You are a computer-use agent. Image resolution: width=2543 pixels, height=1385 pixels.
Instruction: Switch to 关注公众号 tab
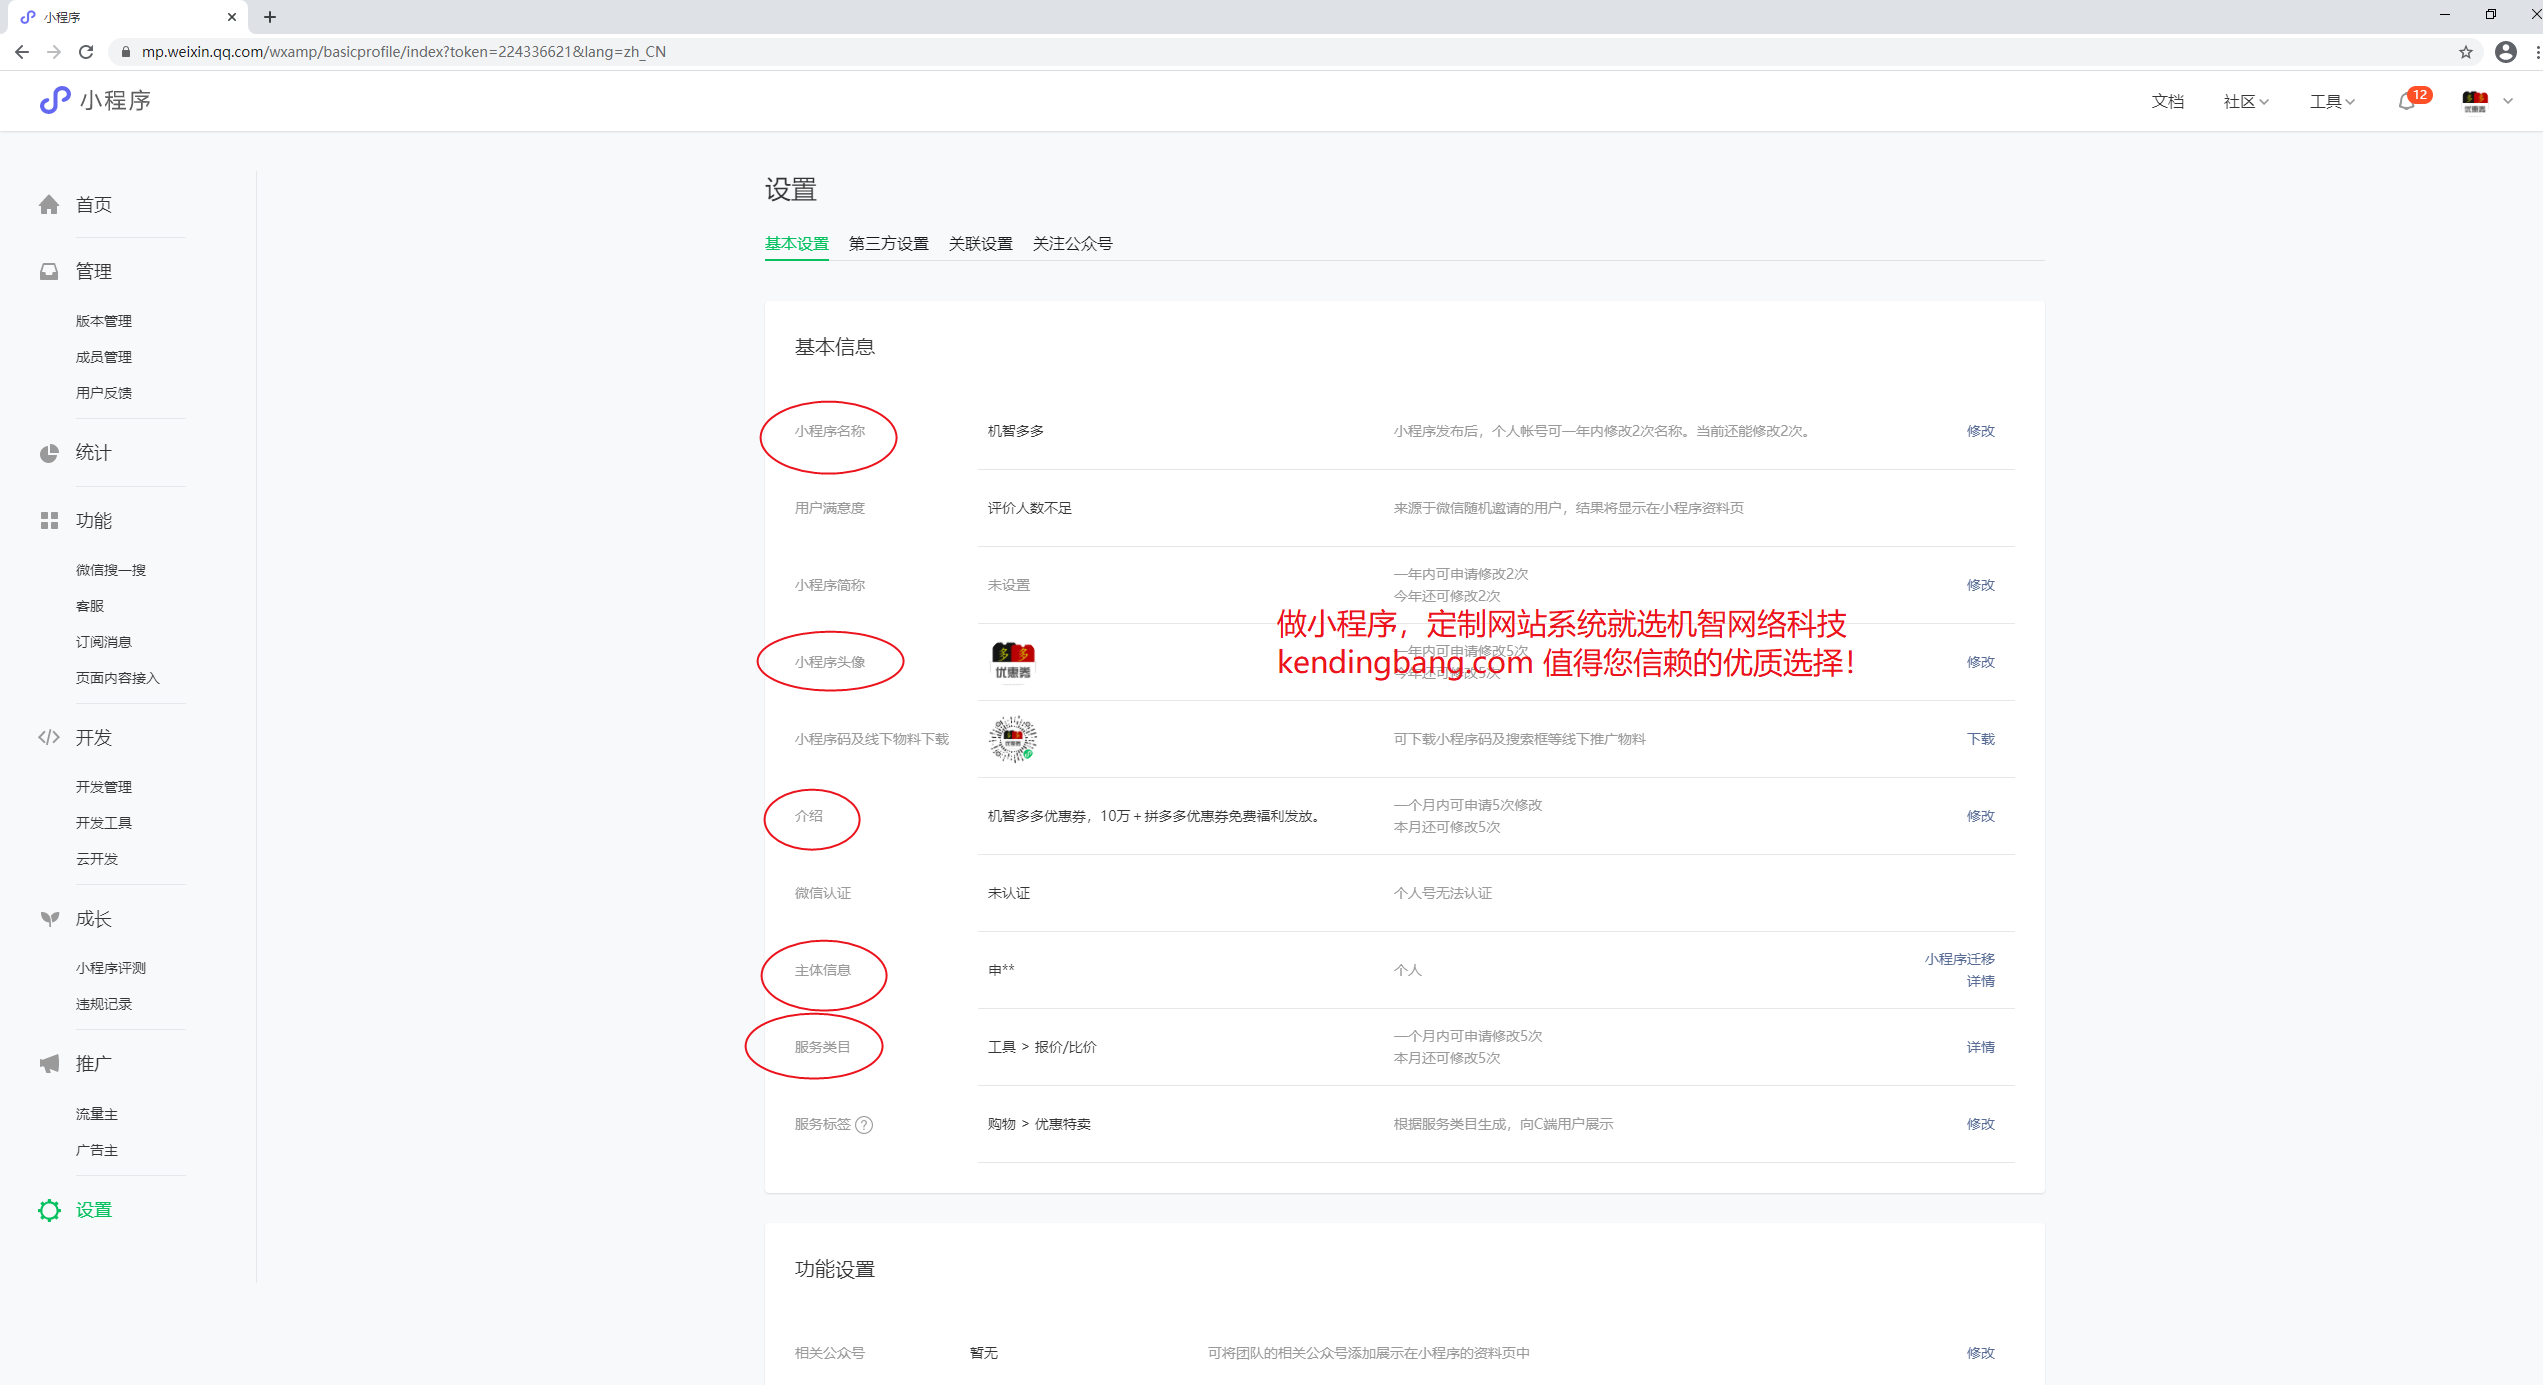tap(1072, 243)
